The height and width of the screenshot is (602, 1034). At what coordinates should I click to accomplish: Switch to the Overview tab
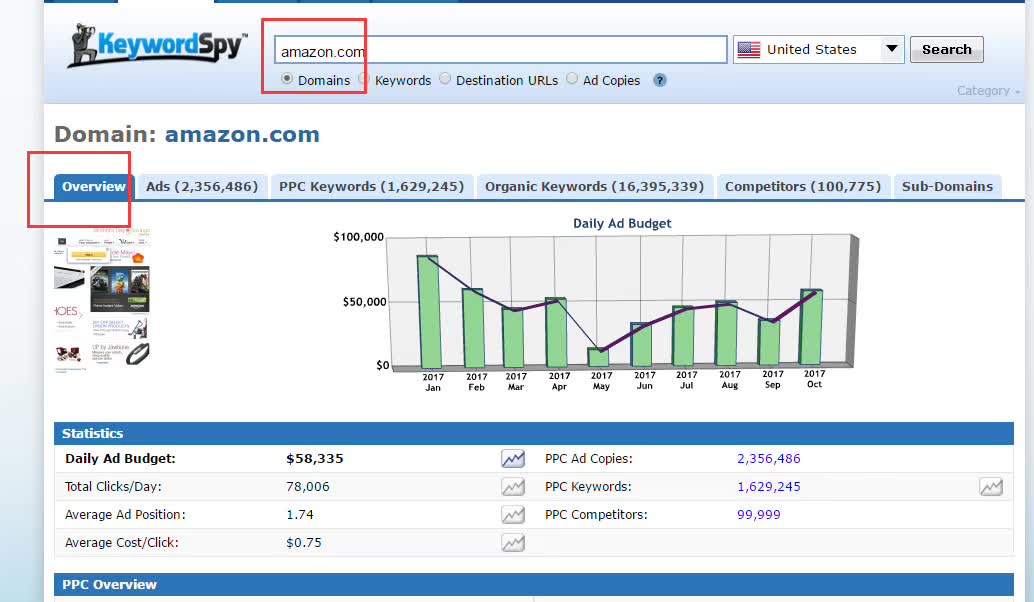94,187
